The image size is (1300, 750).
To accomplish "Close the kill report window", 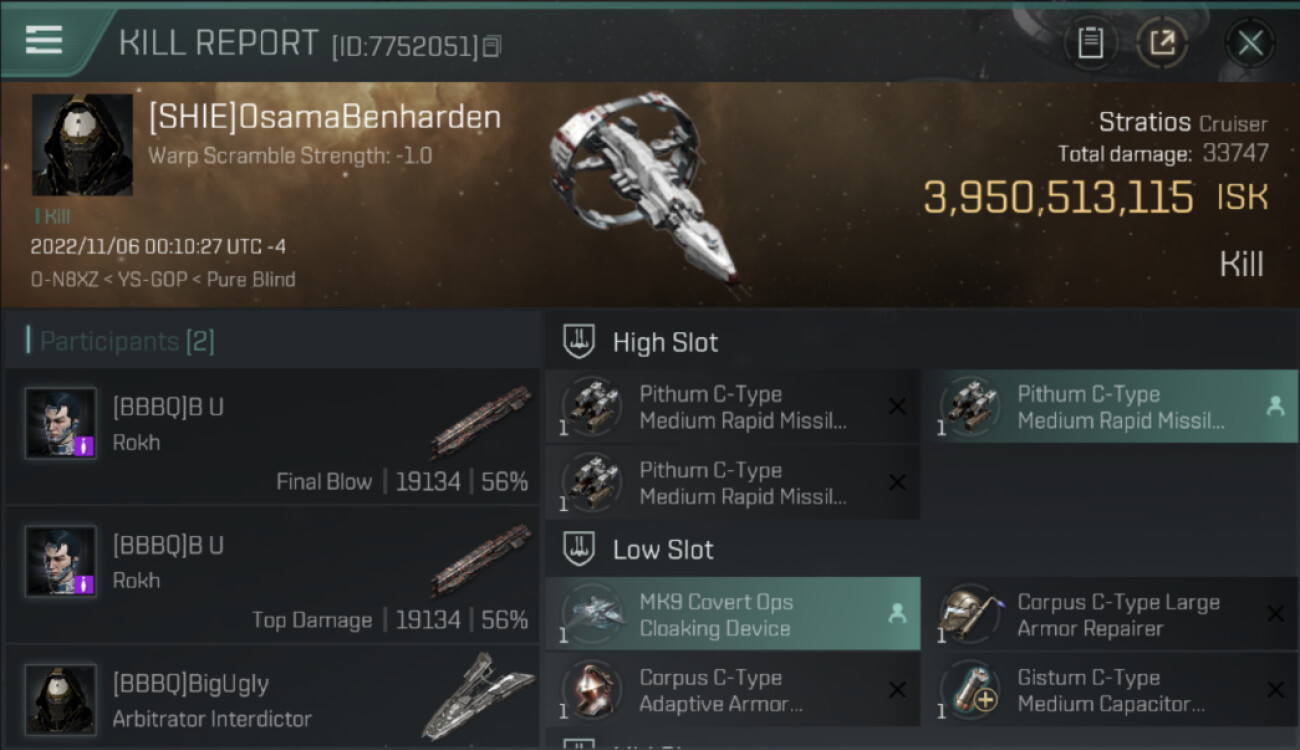I will coord(1250,43).
